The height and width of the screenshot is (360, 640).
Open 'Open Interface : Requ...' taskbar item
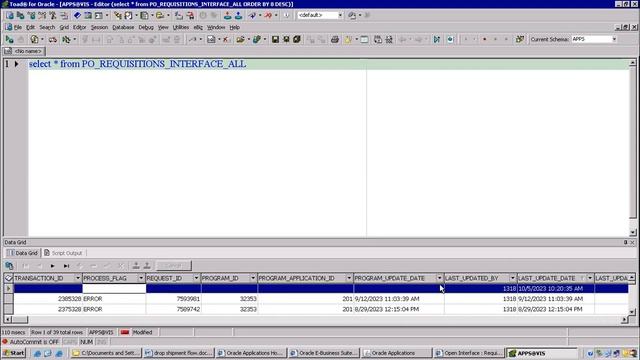pos(469,353)
